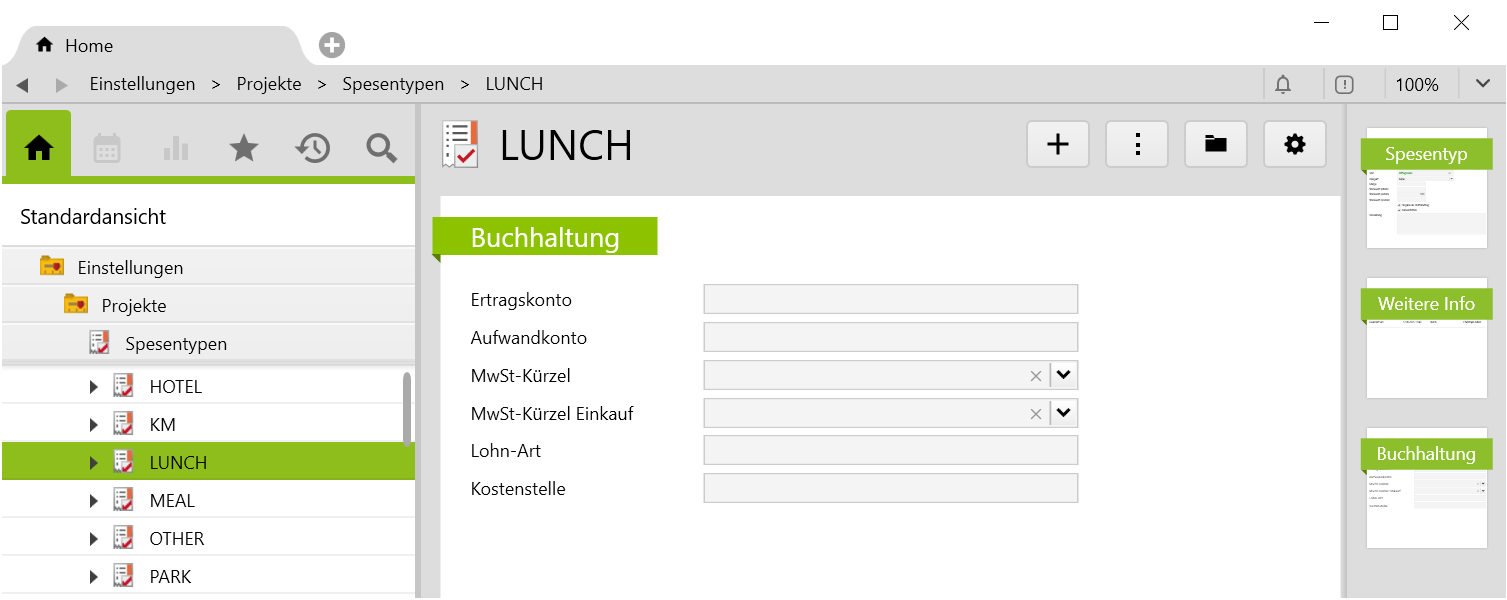Open the favorites star view
1507x600 pixels.
(244, 148)
